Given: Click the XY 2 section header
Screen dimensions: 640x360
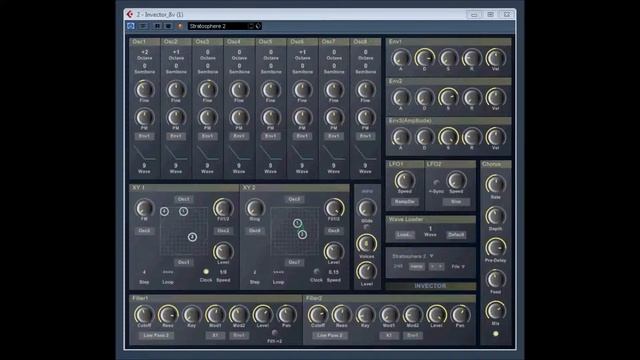Looking at the screenshot, I should [x=295, y=188].
